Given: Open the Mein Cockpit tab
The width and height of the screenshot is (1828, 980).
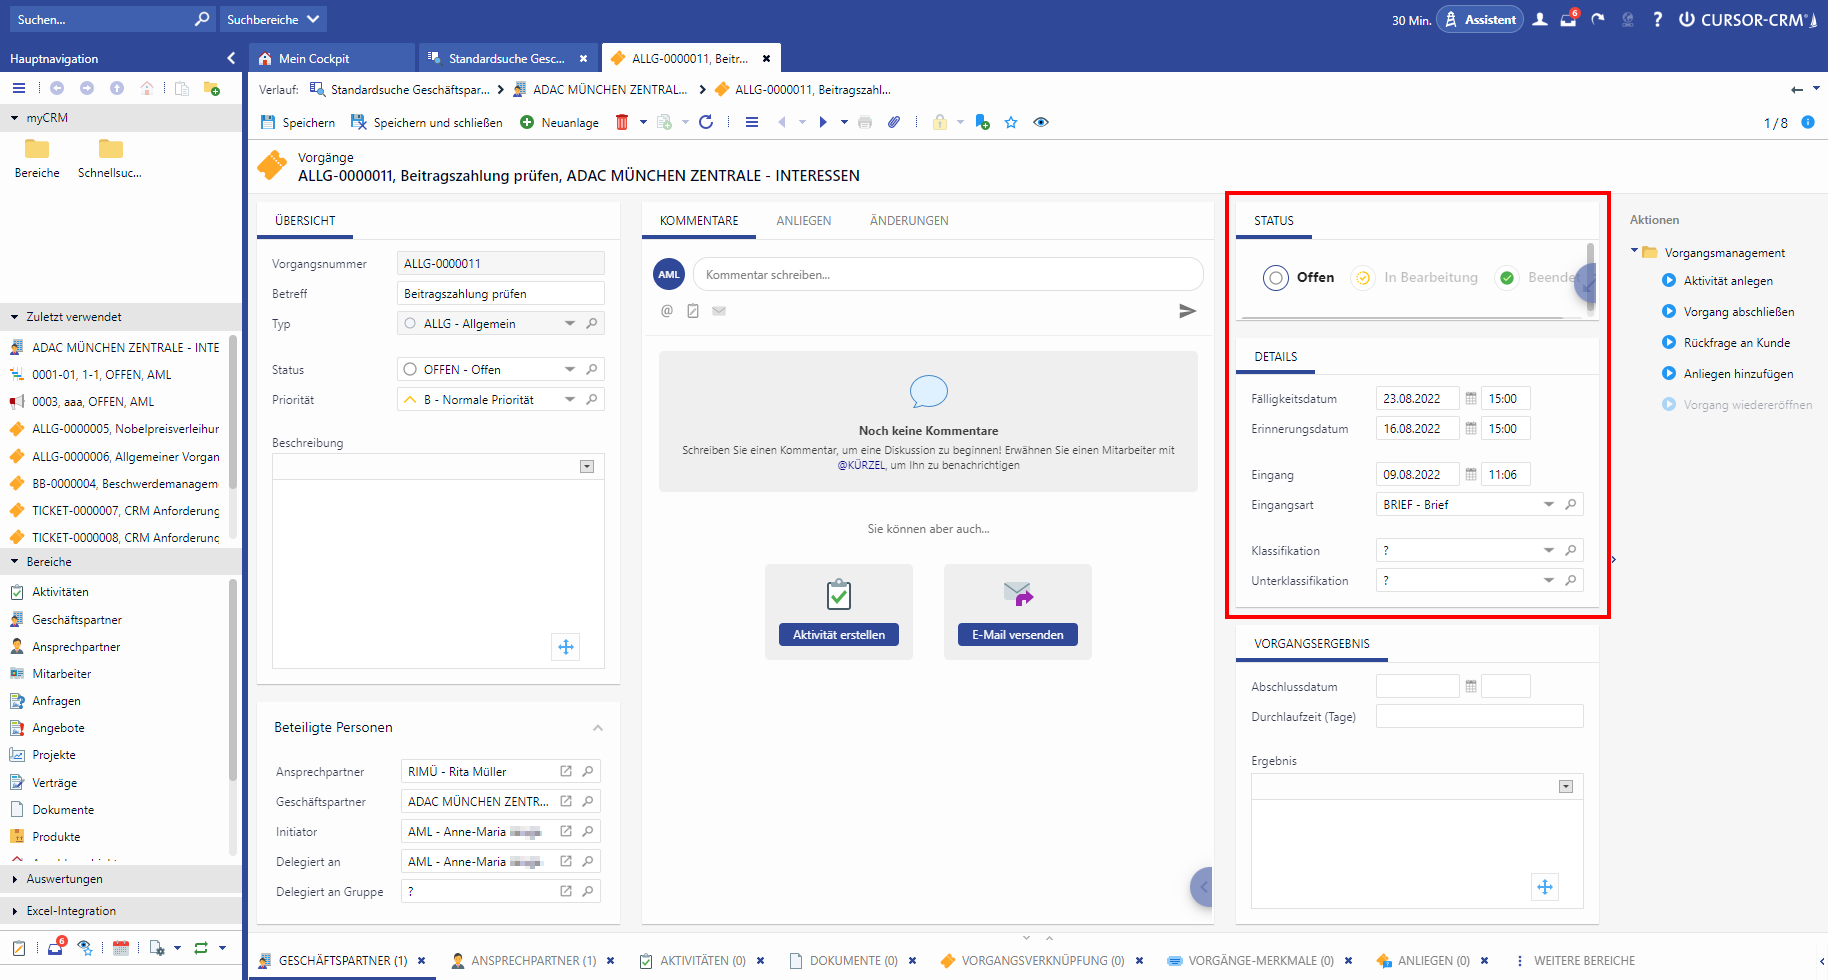Looking at the screenshot, I should click(x=314, y=58).
